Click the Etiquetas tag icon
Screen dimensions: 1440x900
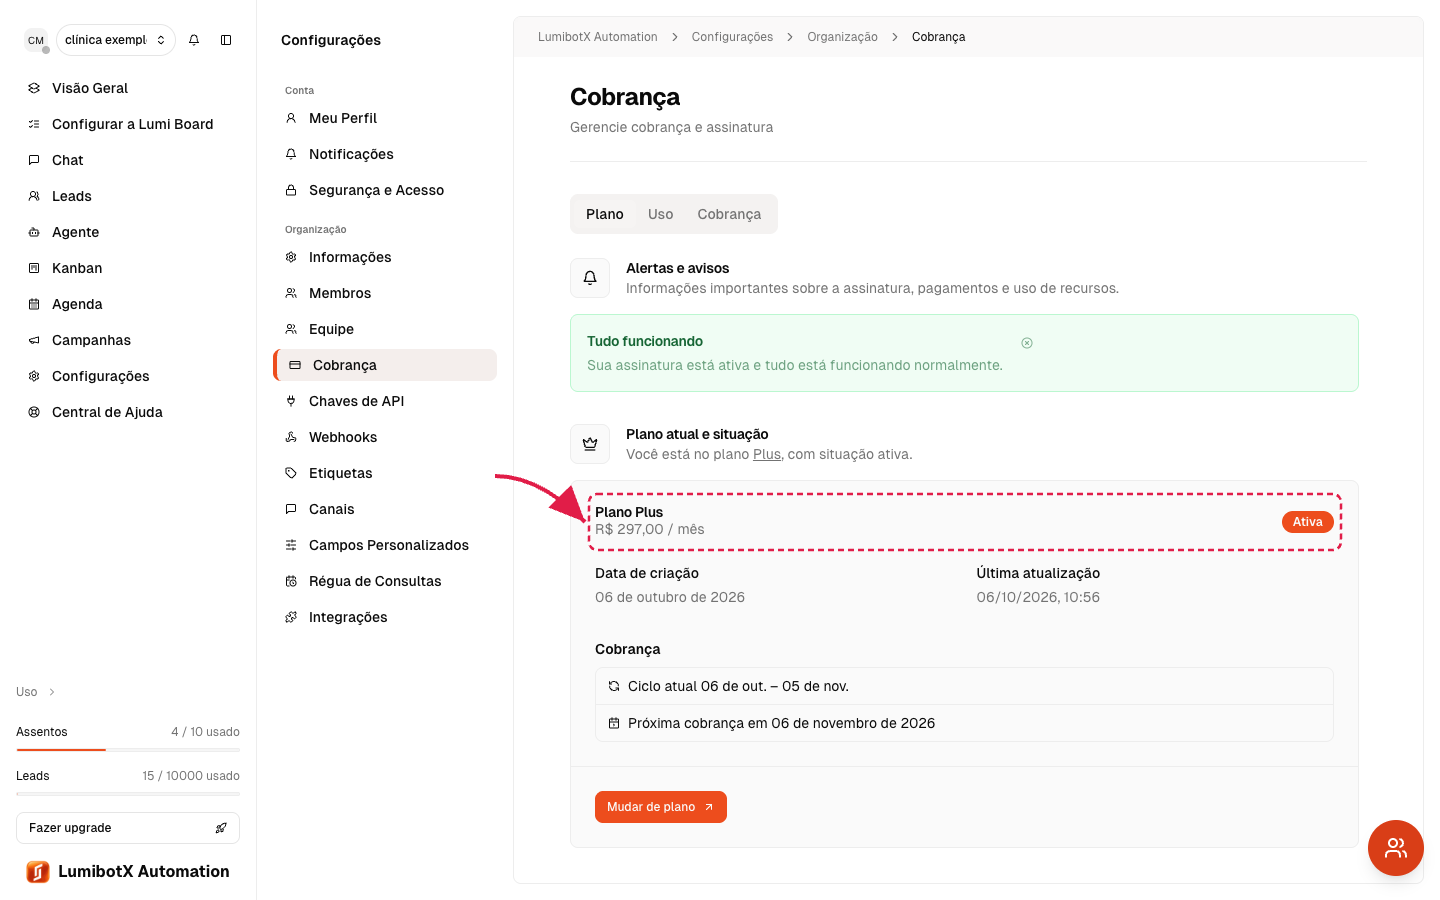tap(291, 473)
